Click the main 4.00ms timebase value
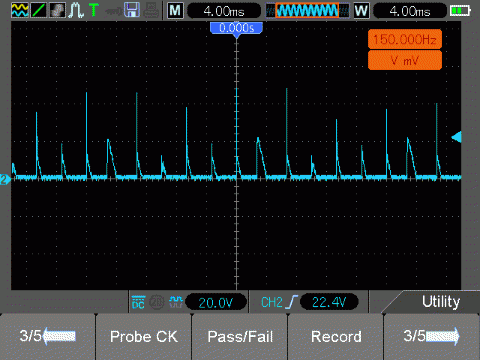 pos(224,11)
